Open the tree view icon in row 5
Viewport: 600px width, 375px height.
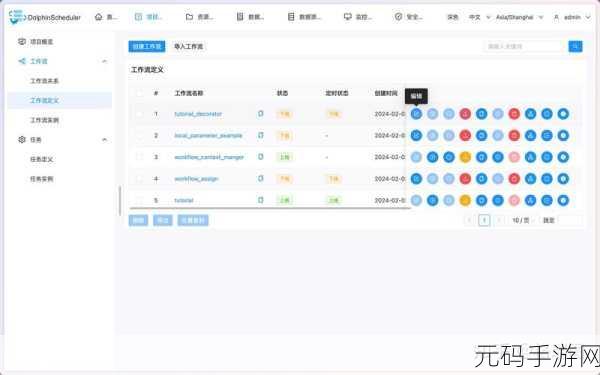530,200
